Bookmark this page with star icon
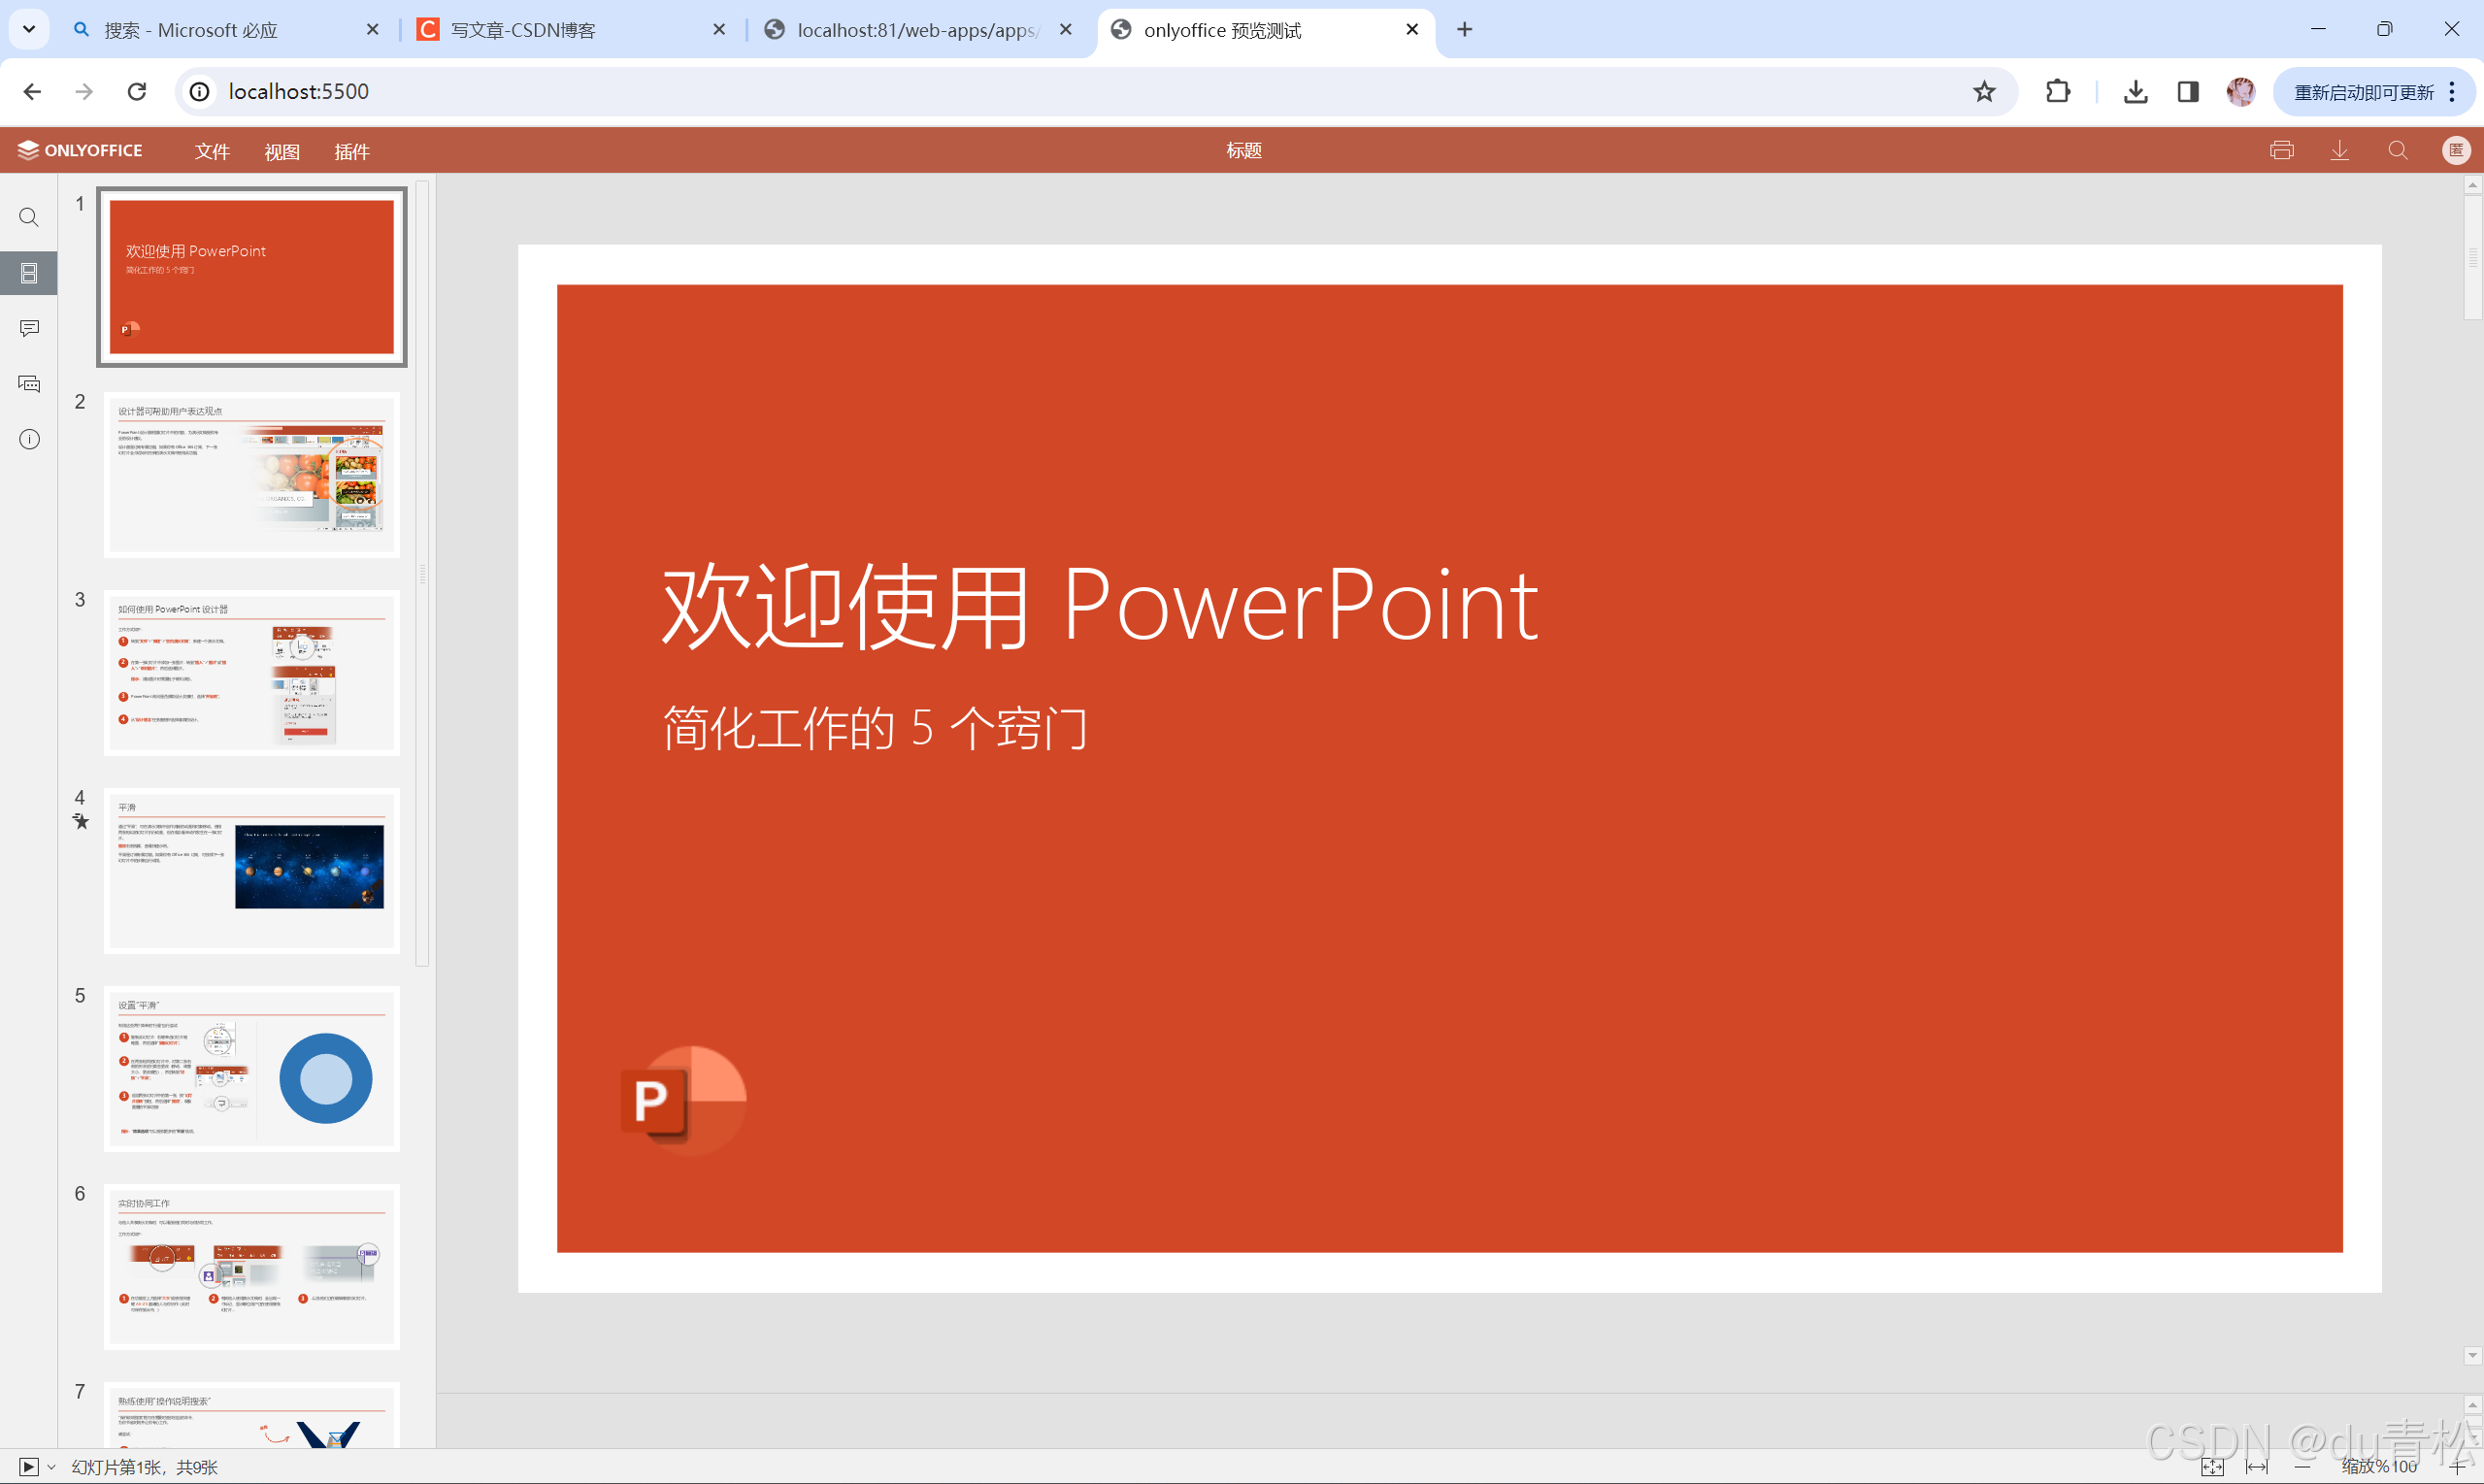This screenshot has height=1484, width=2484. (x=1984, y=92)
